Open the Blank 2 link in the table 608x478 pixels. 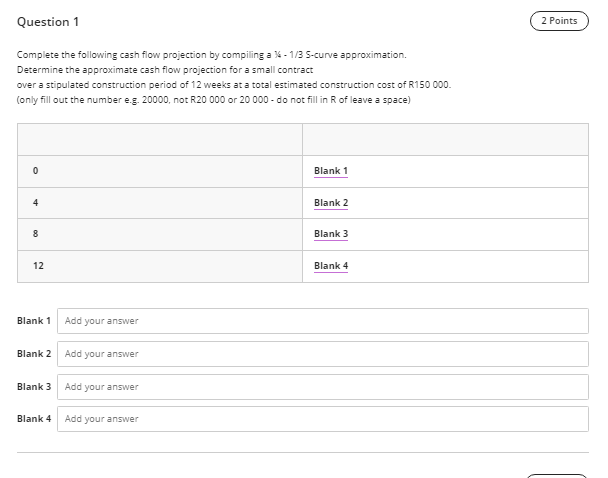pos(330,203)
